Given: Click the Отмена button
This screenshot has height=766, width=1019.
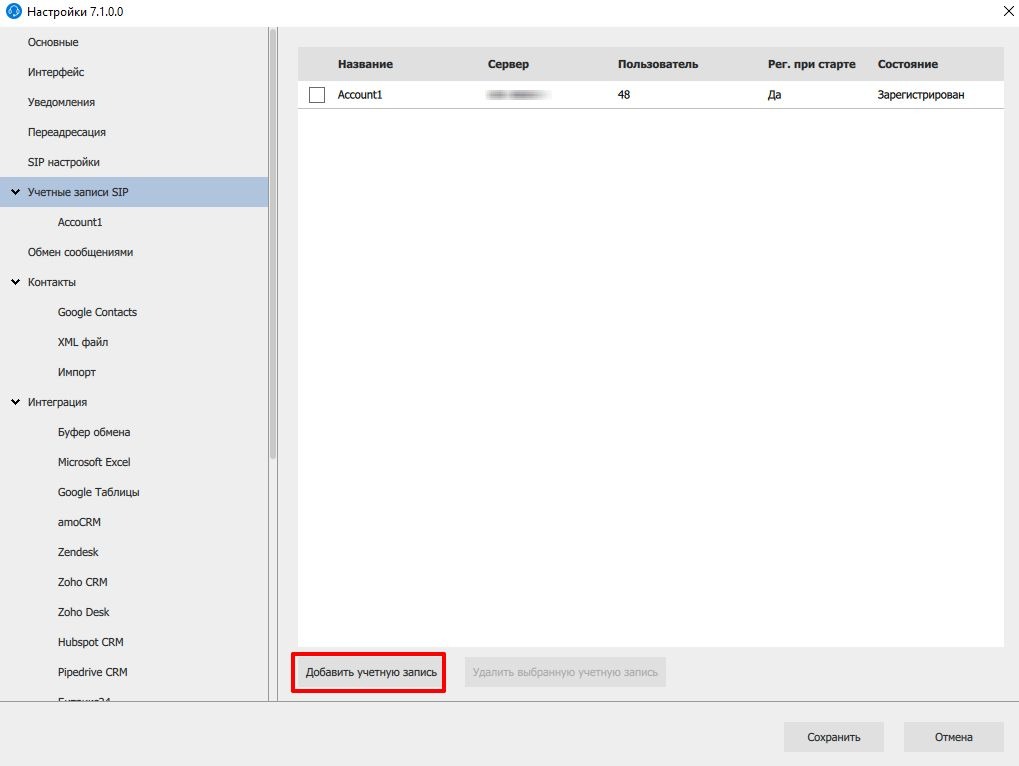Looking at the screenshot, I should [x=953, y=737].
